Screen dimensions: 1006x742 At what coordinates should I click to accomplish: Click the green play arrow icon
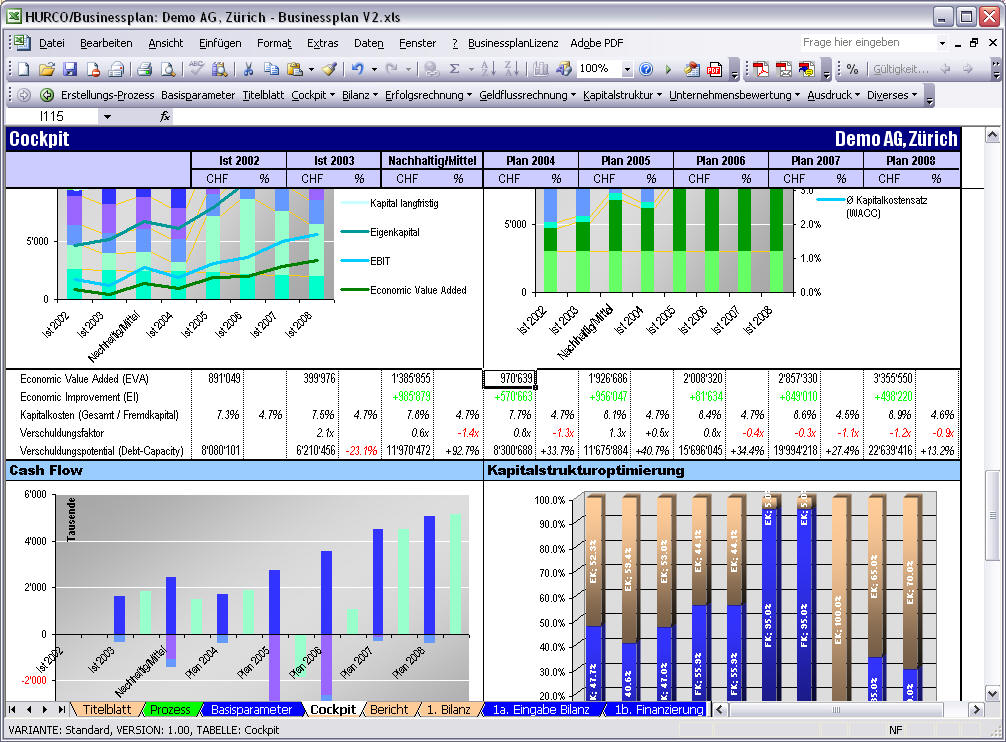coord(668,69)
